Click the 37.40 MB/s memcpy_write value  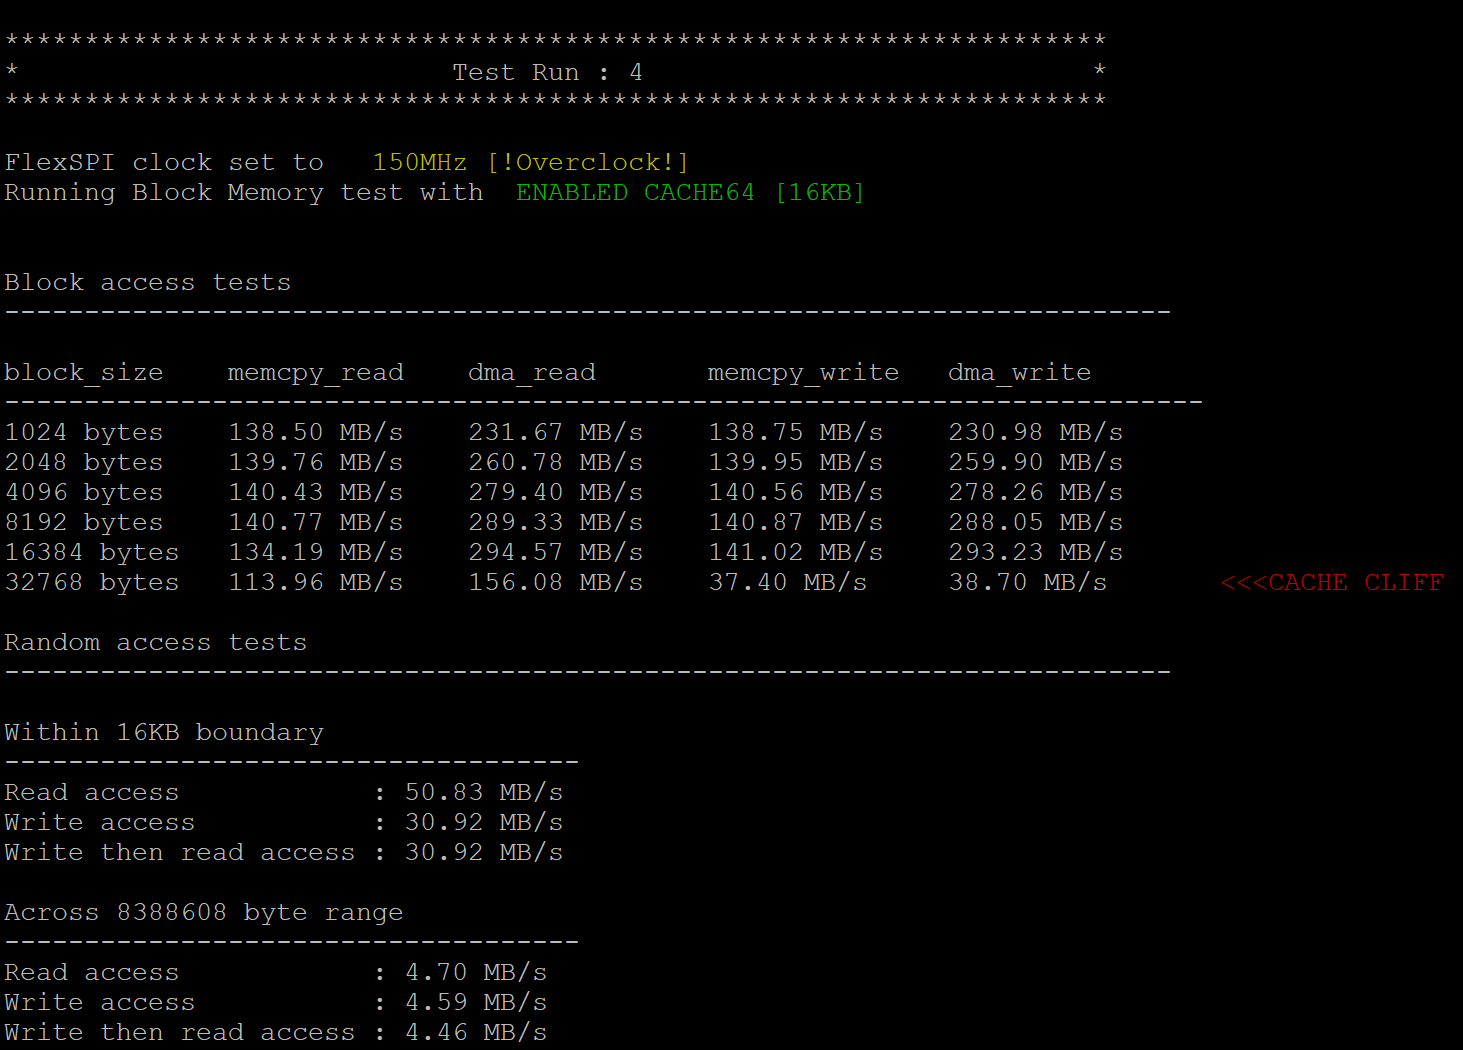click(787, 583)
